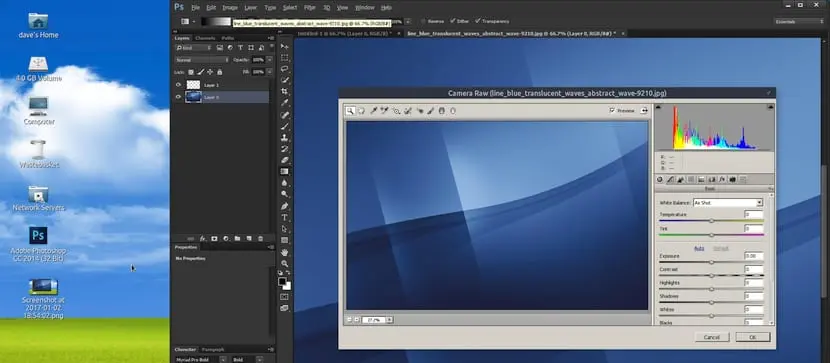
Task: Open the layer filter Kind dropdown
Action: (x=194, y=48)
